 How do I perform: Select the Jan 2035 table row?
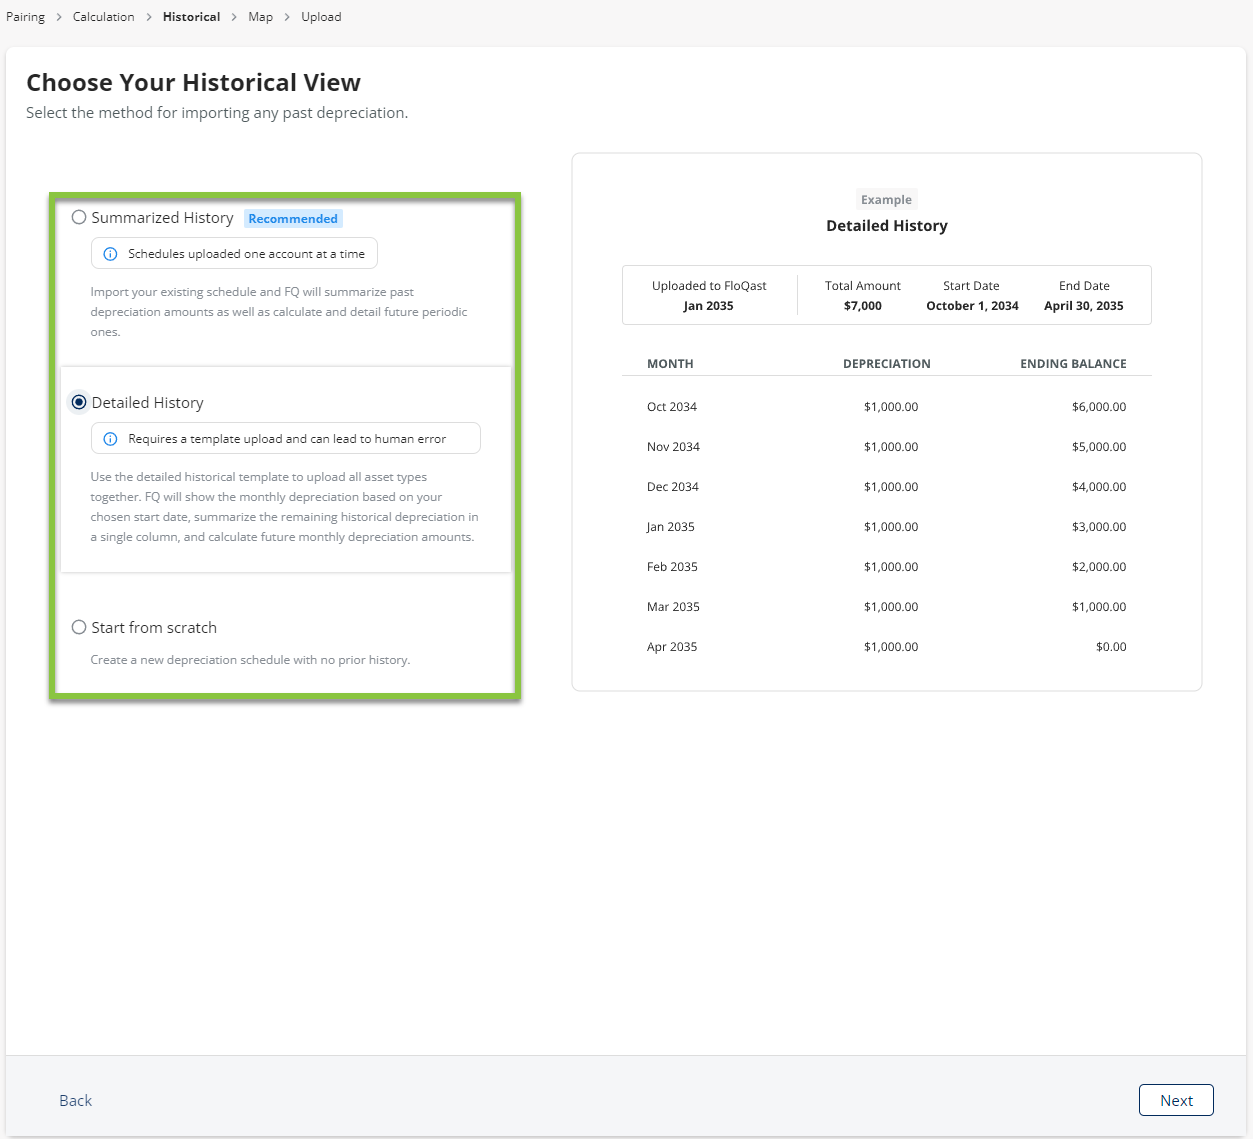(886, 527)
